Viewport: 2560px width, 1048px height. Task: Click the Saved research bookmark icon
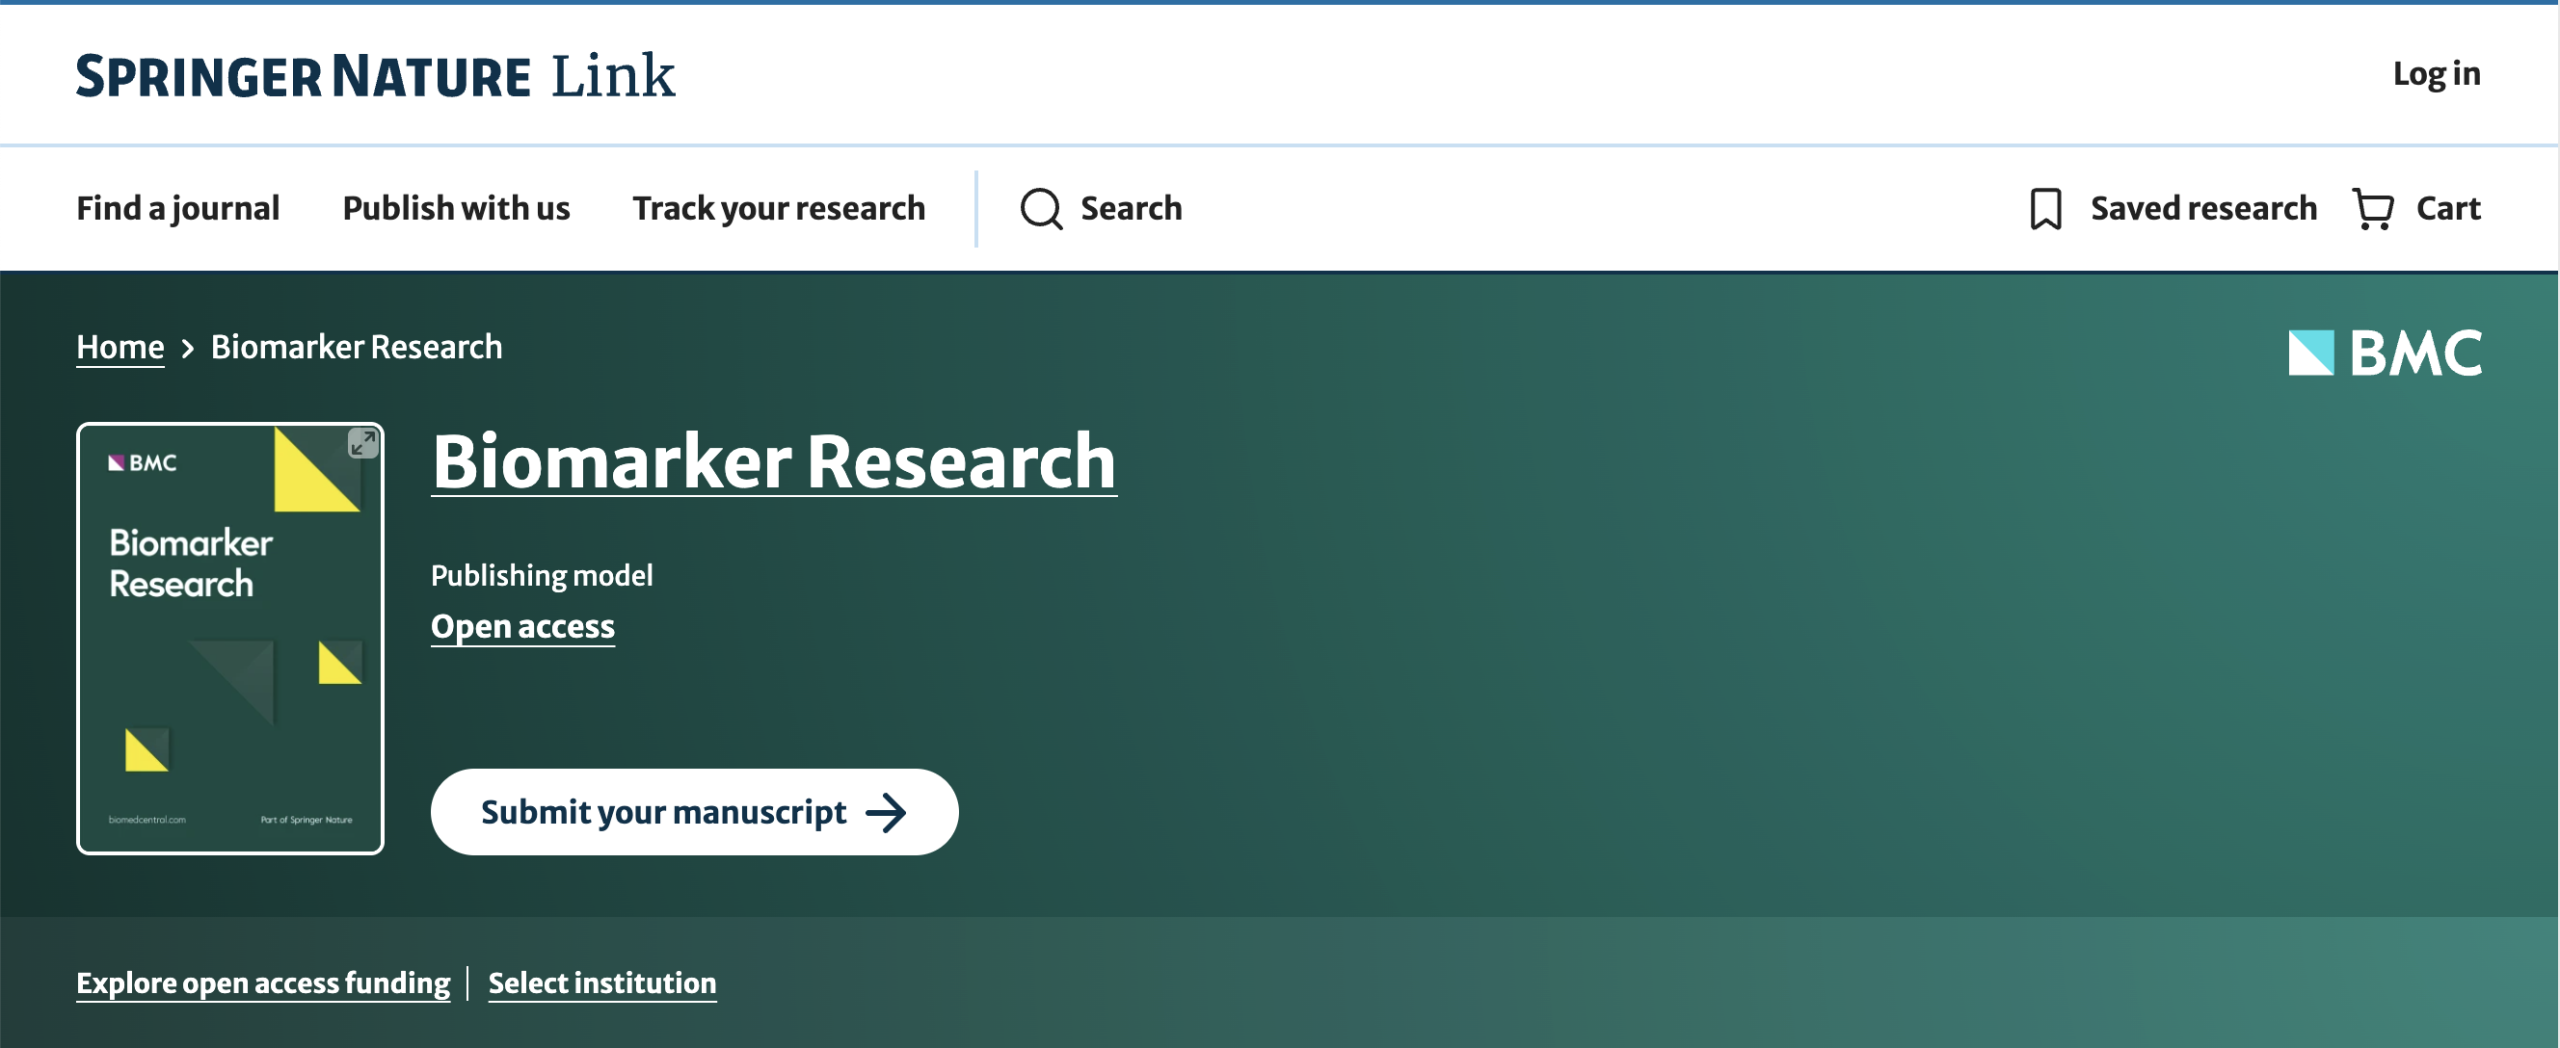[x=2045, y=209]
